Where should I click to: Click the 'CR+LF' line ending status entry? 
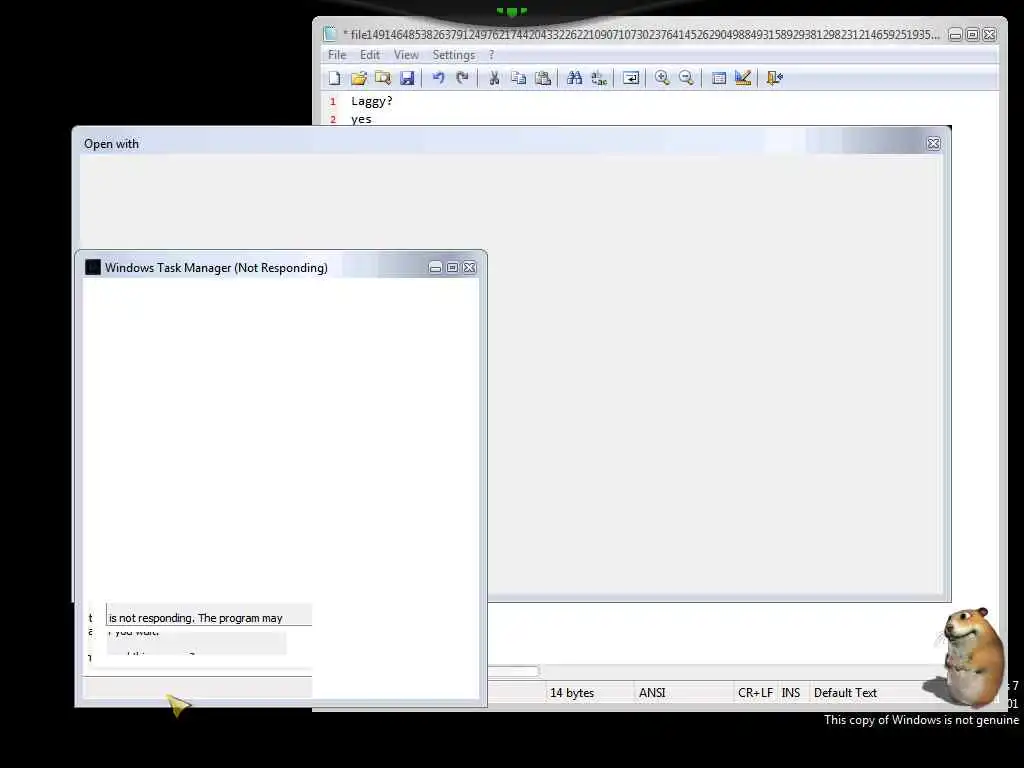click(x=756, y=693)
